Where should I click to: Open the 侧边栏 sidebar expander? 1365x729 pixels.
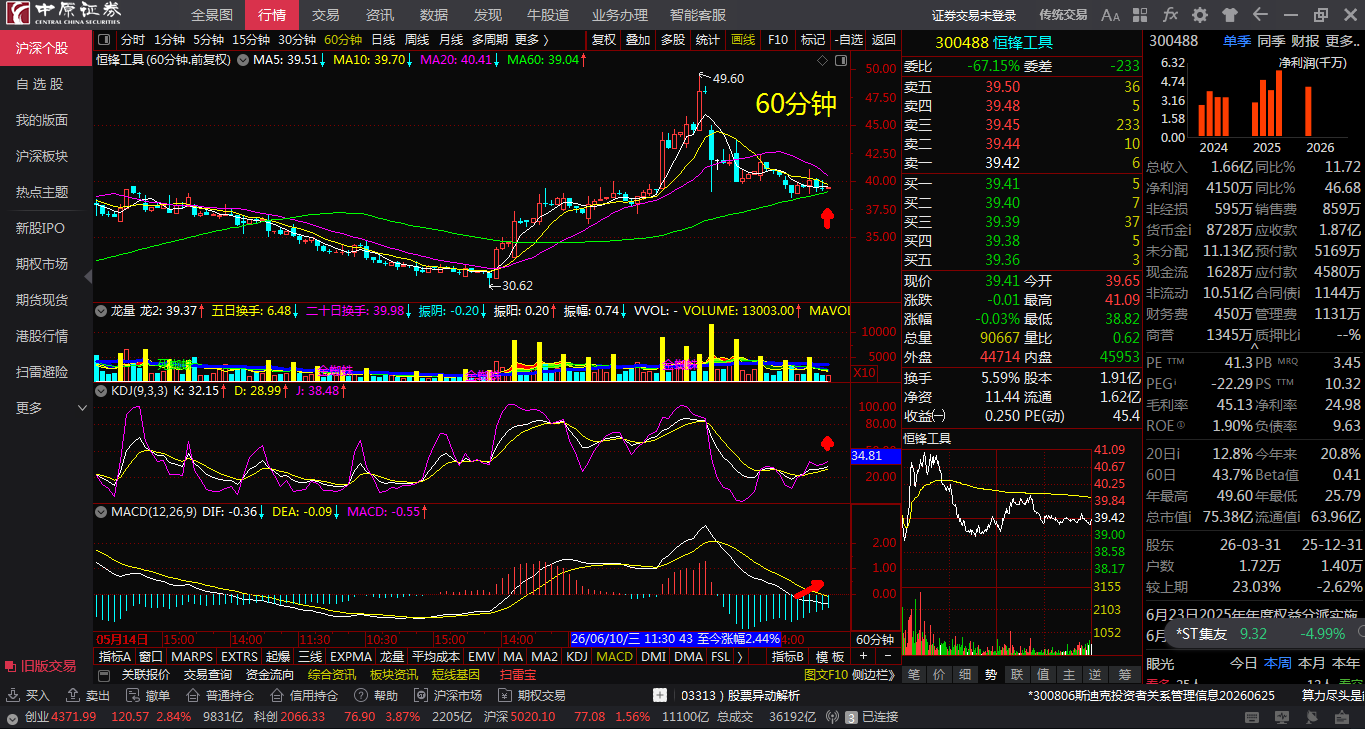(x=874, y=675)
